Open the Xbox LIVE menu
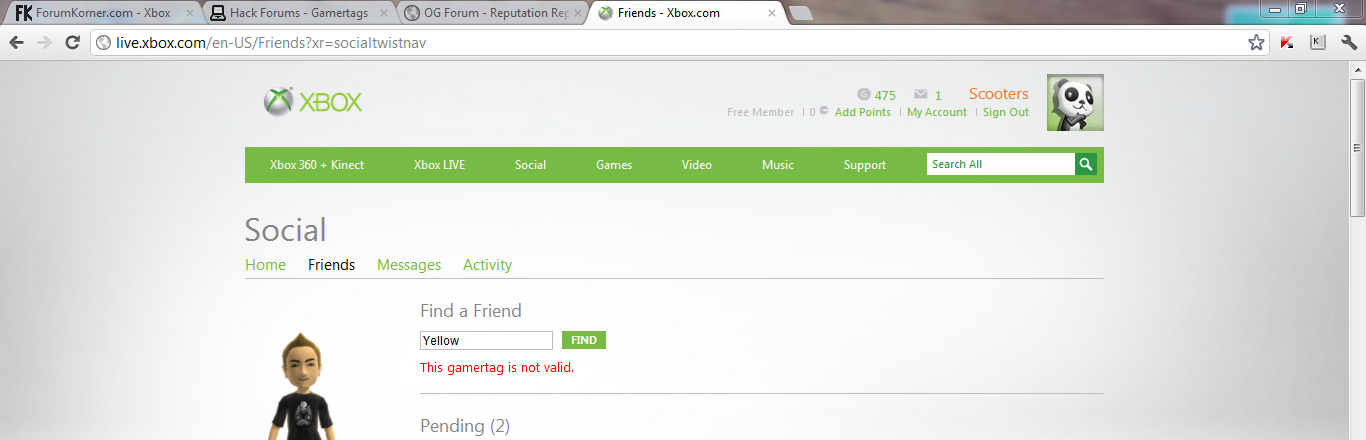The width and height of the screenshot is (1366, 440). (x=439, y=165)
